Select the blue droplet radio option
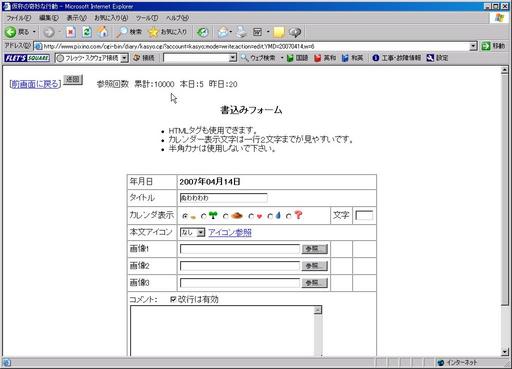 click(x=270, y=216)
